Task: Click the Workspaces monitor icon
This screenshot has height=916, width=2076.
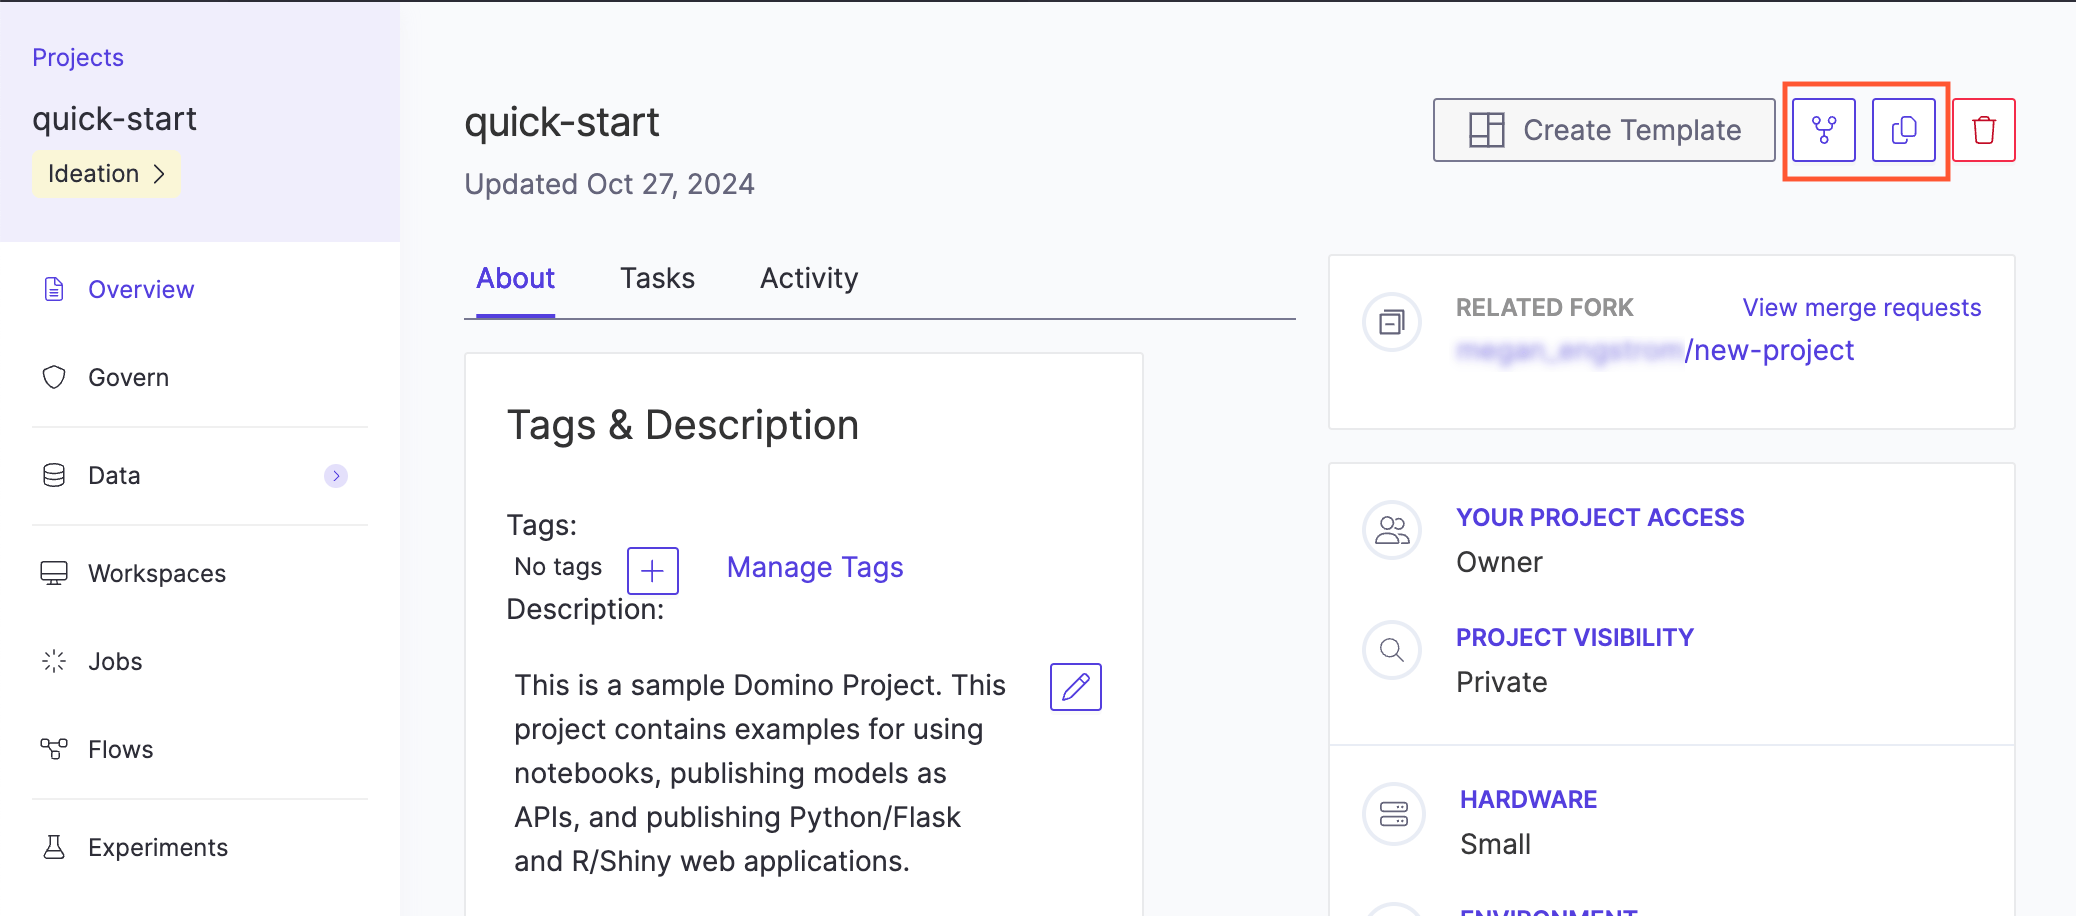Action: click(54, 573)
